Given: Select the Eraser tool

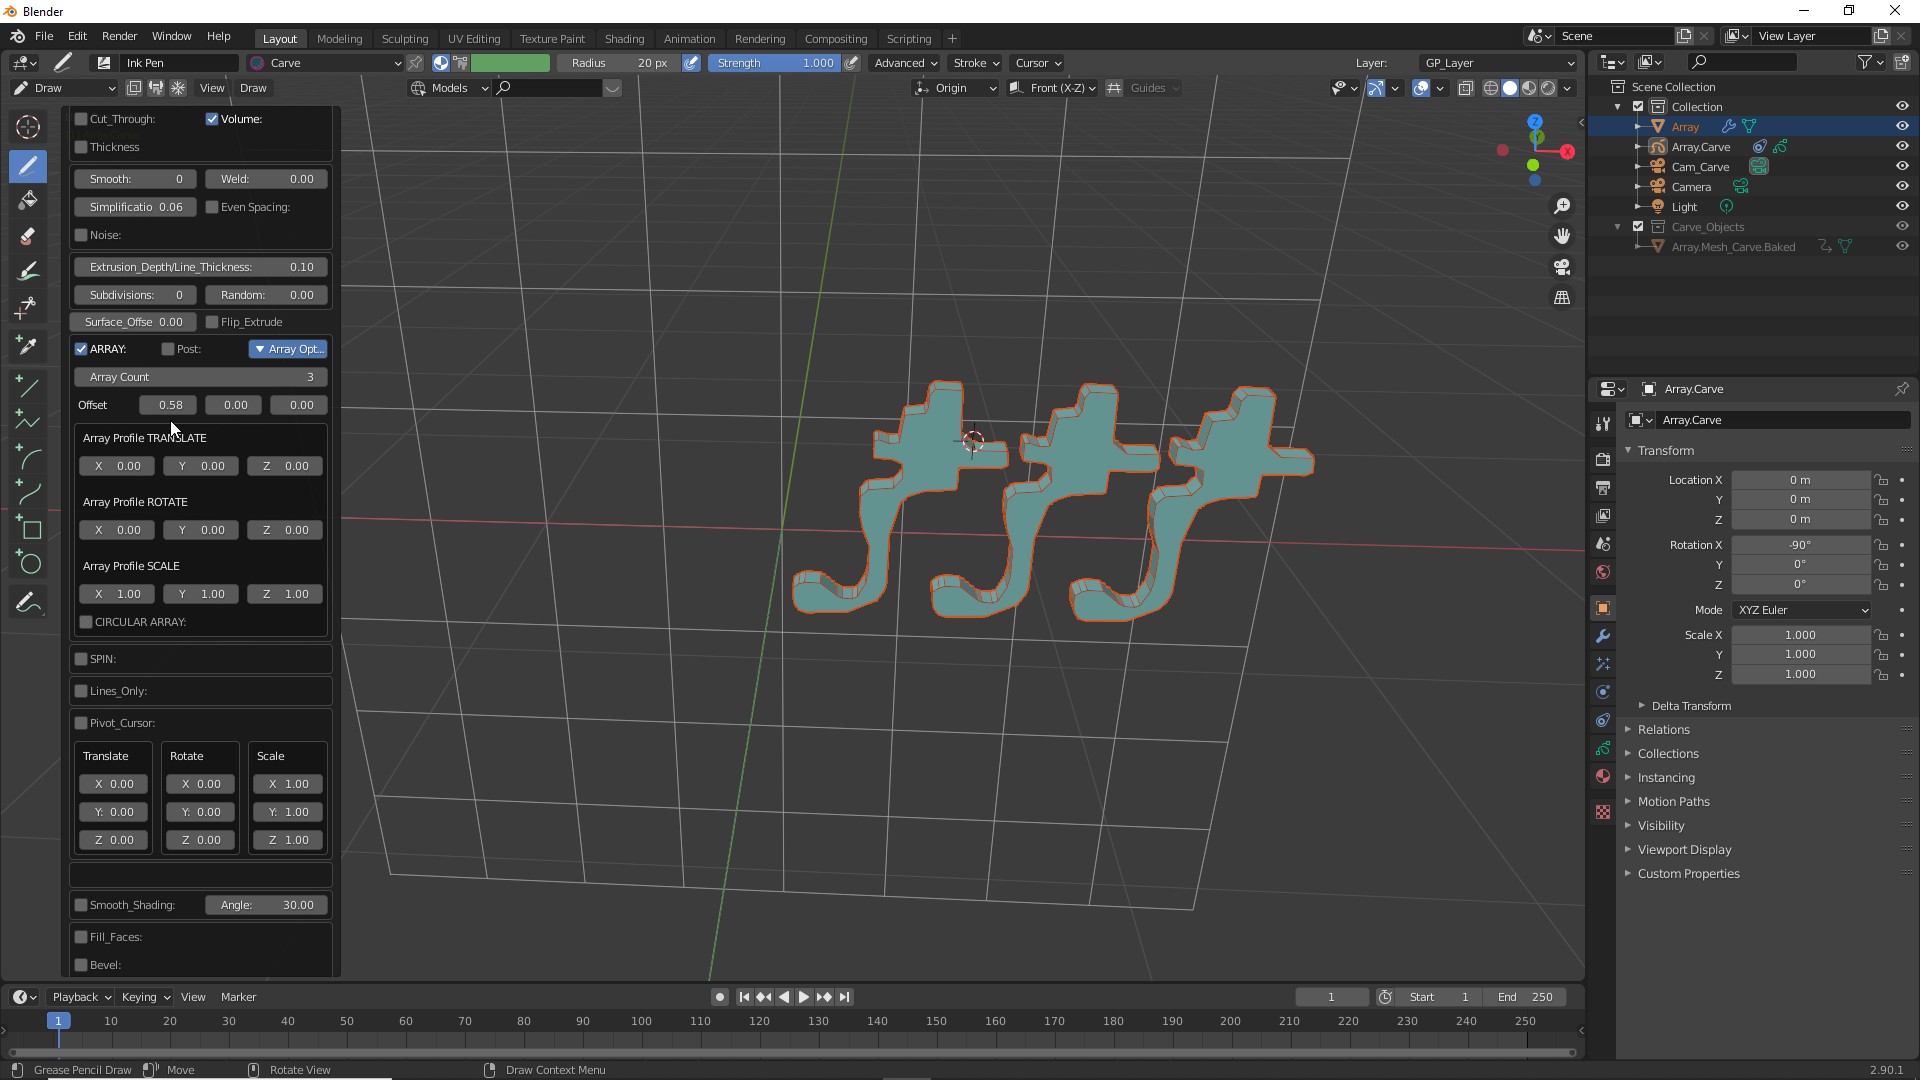Looking at the screenshot, I should (28, 237).
